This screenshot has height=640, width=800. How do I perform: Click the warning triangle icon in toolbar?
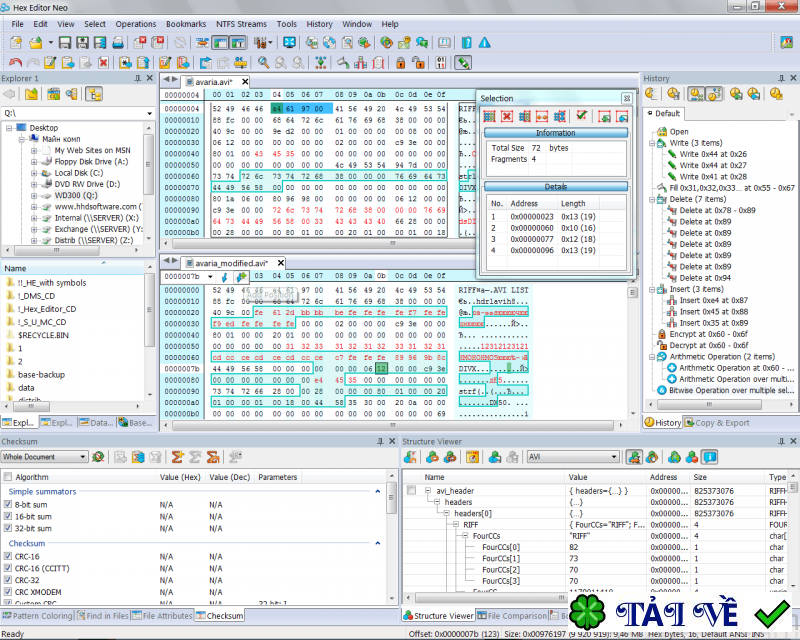[484, 43]
